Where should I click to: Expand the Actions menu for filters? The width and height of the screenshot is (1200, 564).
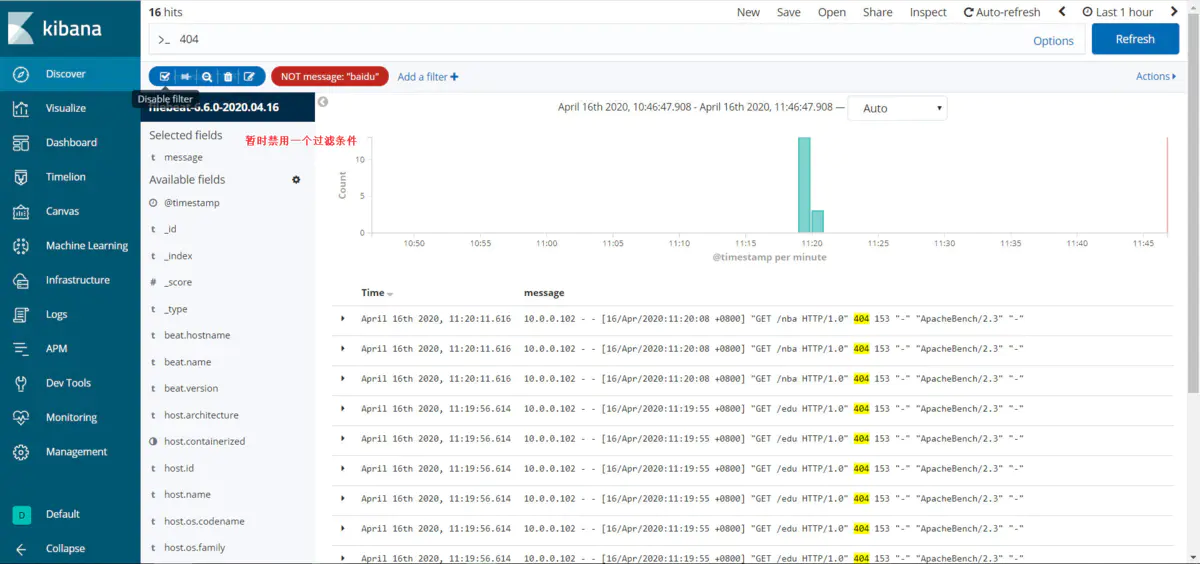pyautogui.click(x=1156, y=76)
